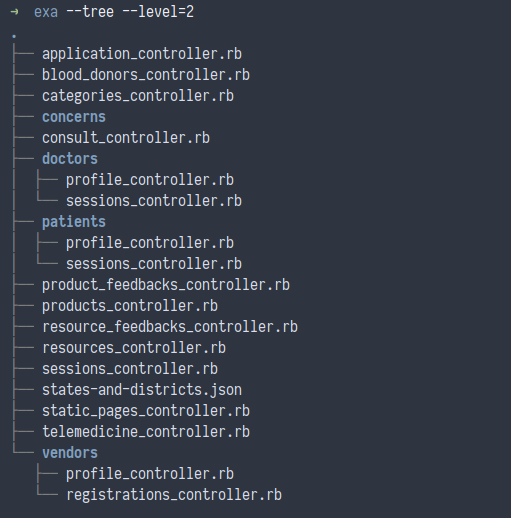Click sessions_controller.rb under patients
Screen dimensions: 511x518
pyautogui.click(x=154, y=264)
